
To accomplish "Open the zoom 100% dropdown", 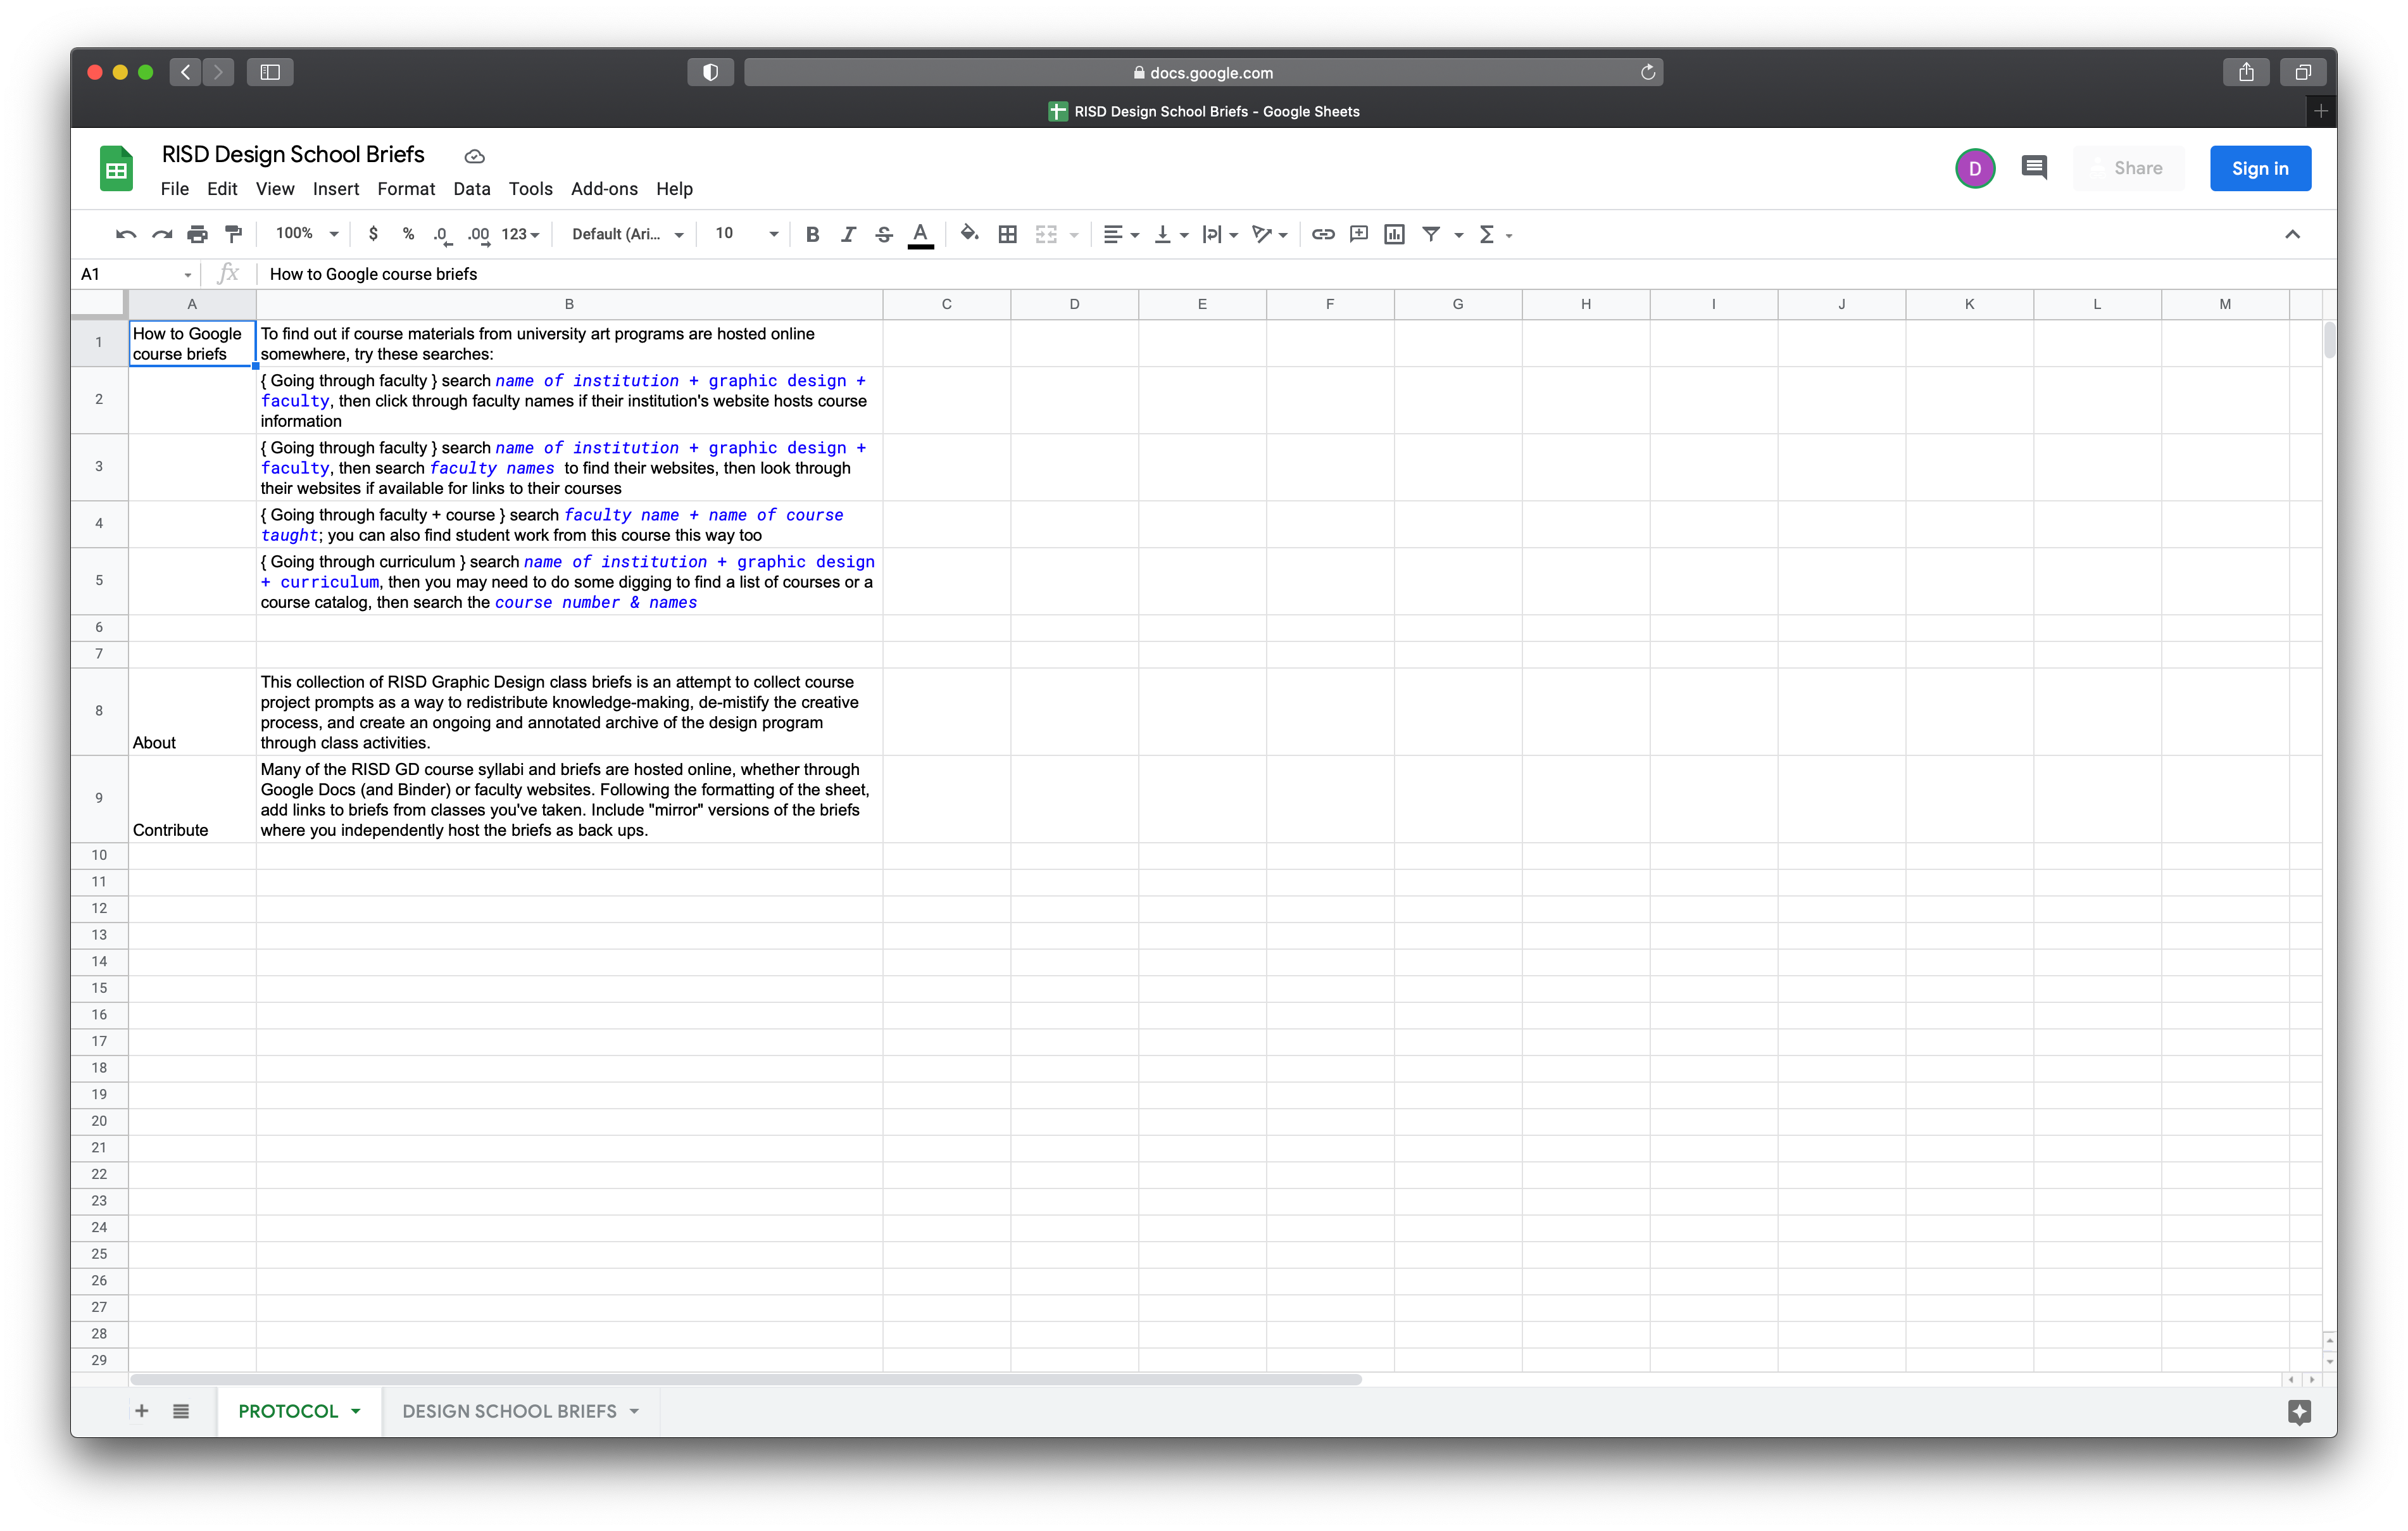I will [x=307, y=234].
